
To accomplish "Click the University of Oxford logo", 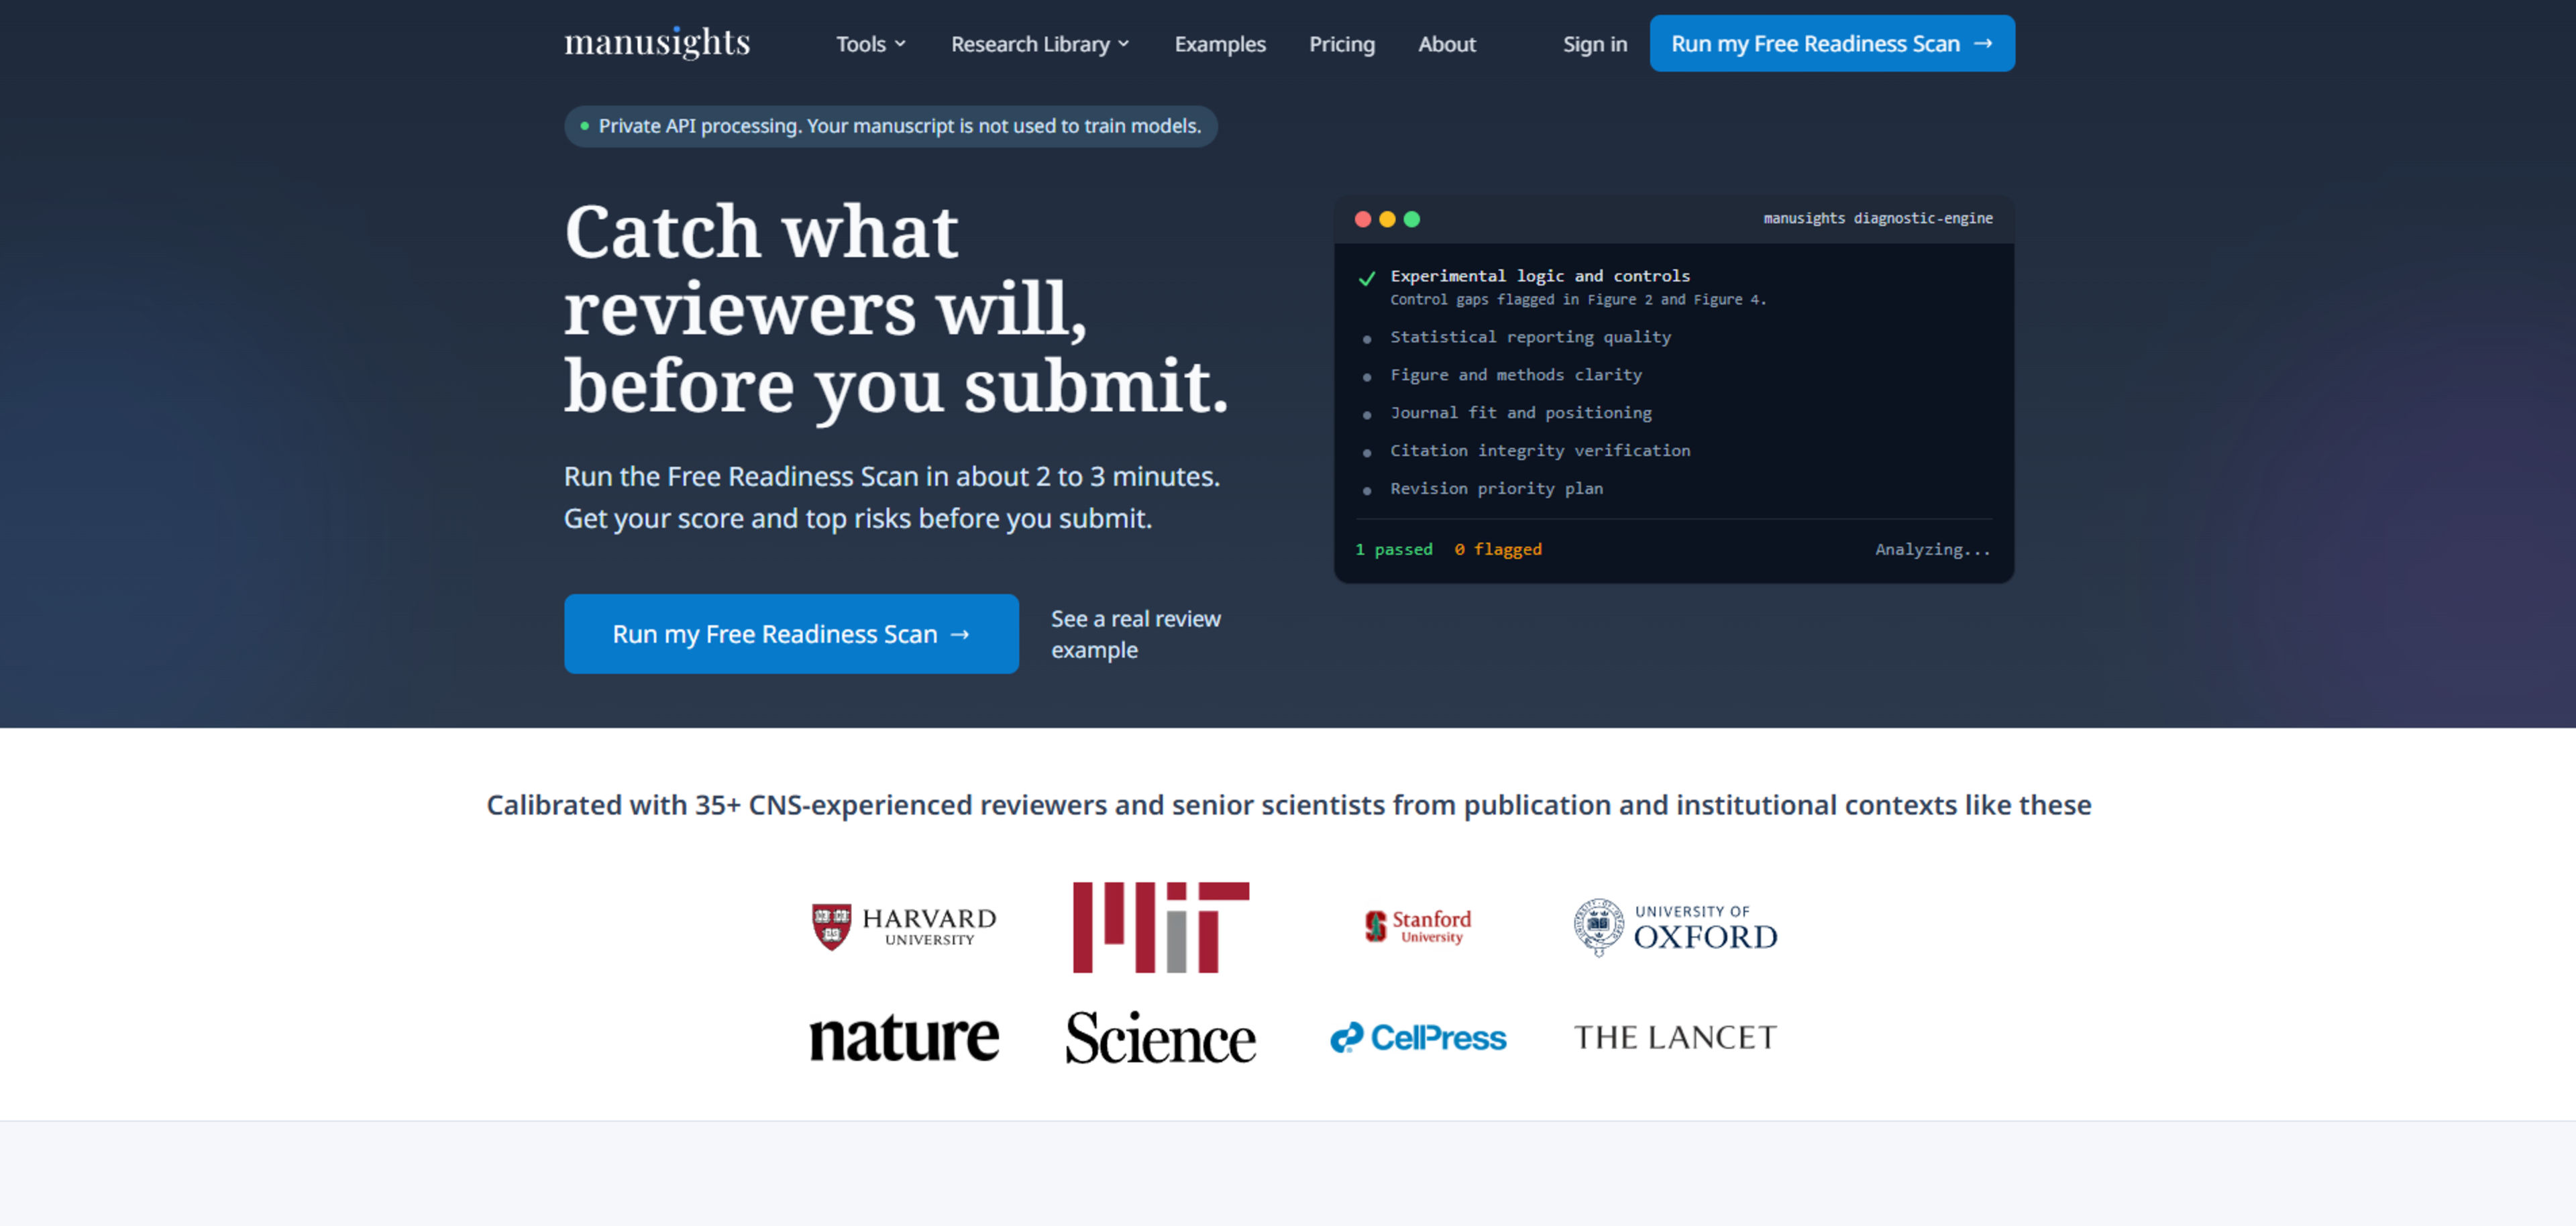I will (x=1675, y=927).
